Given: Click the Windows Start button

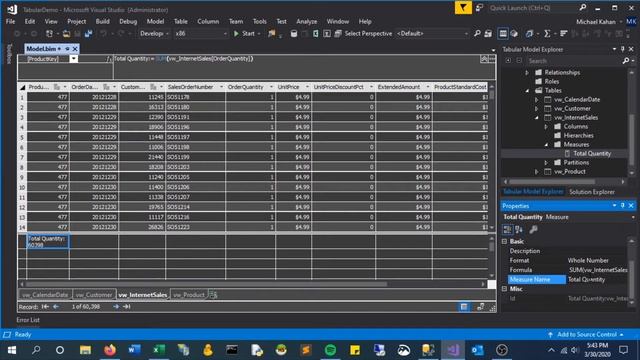Looking at the screenshot, I should (x=12, y=350).
